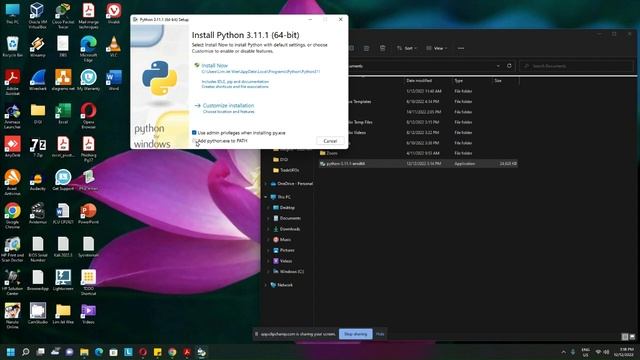Open Wireshark desktop icon

click(x=38, y=80)
